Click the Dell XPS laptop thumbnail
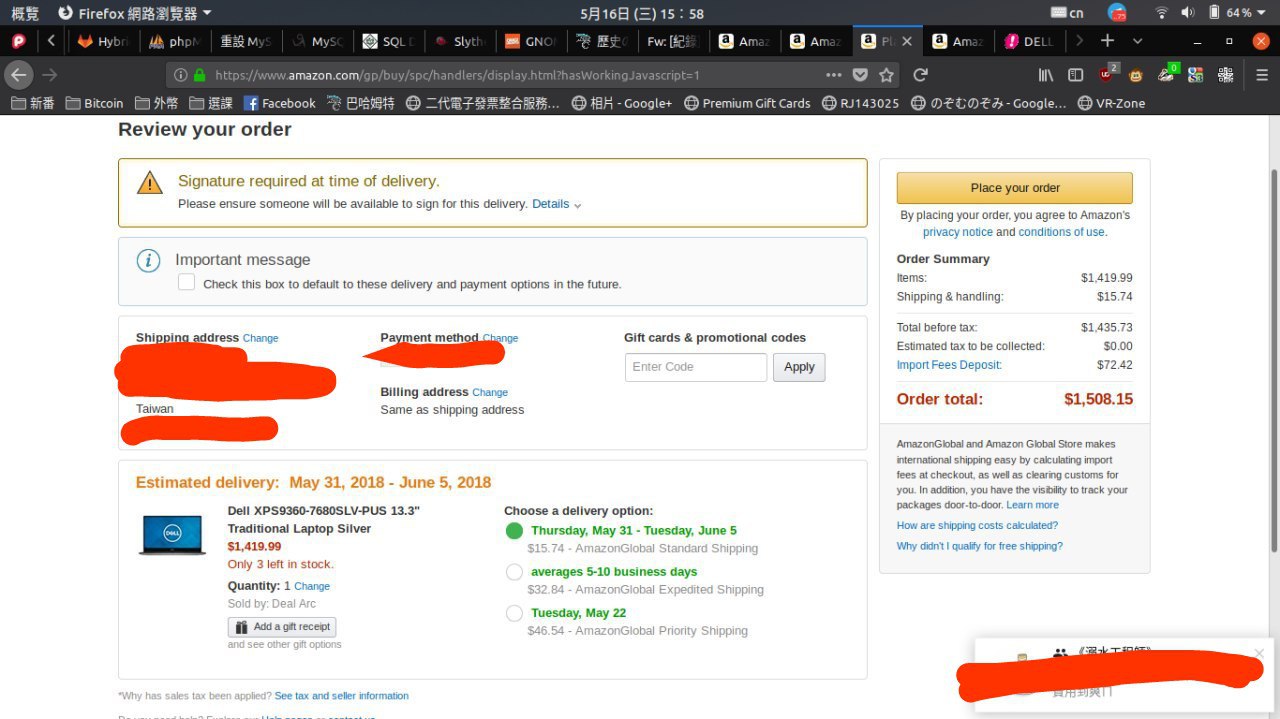The height and width of the screenshot is (719, 1280). 172,535
